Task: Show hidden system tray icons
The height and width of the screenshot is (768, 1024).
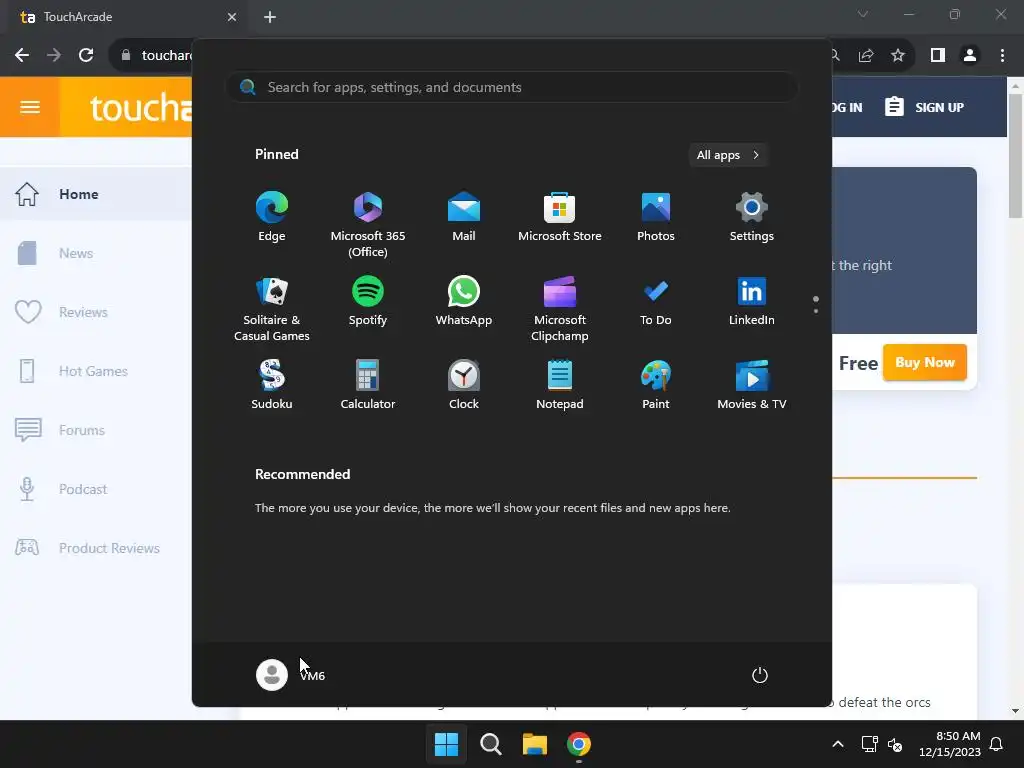Action: point(838,744)
